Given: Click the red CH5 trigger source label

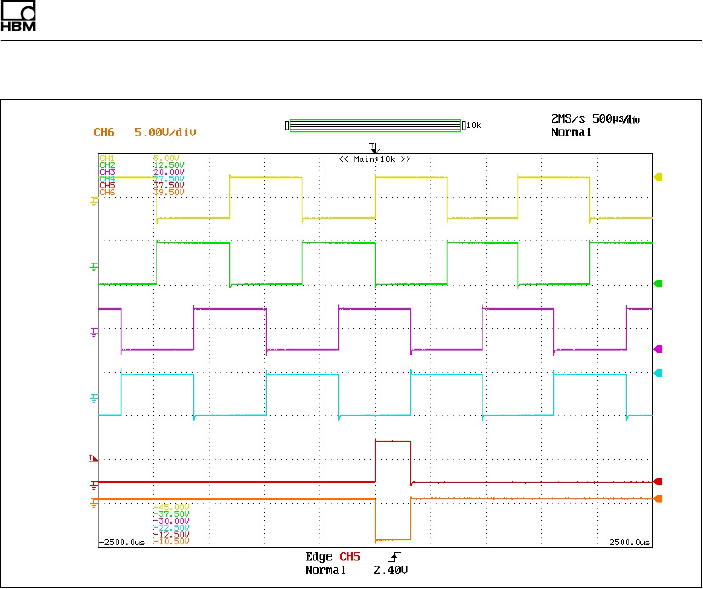Looking at the screenshot, I should 350,557.
